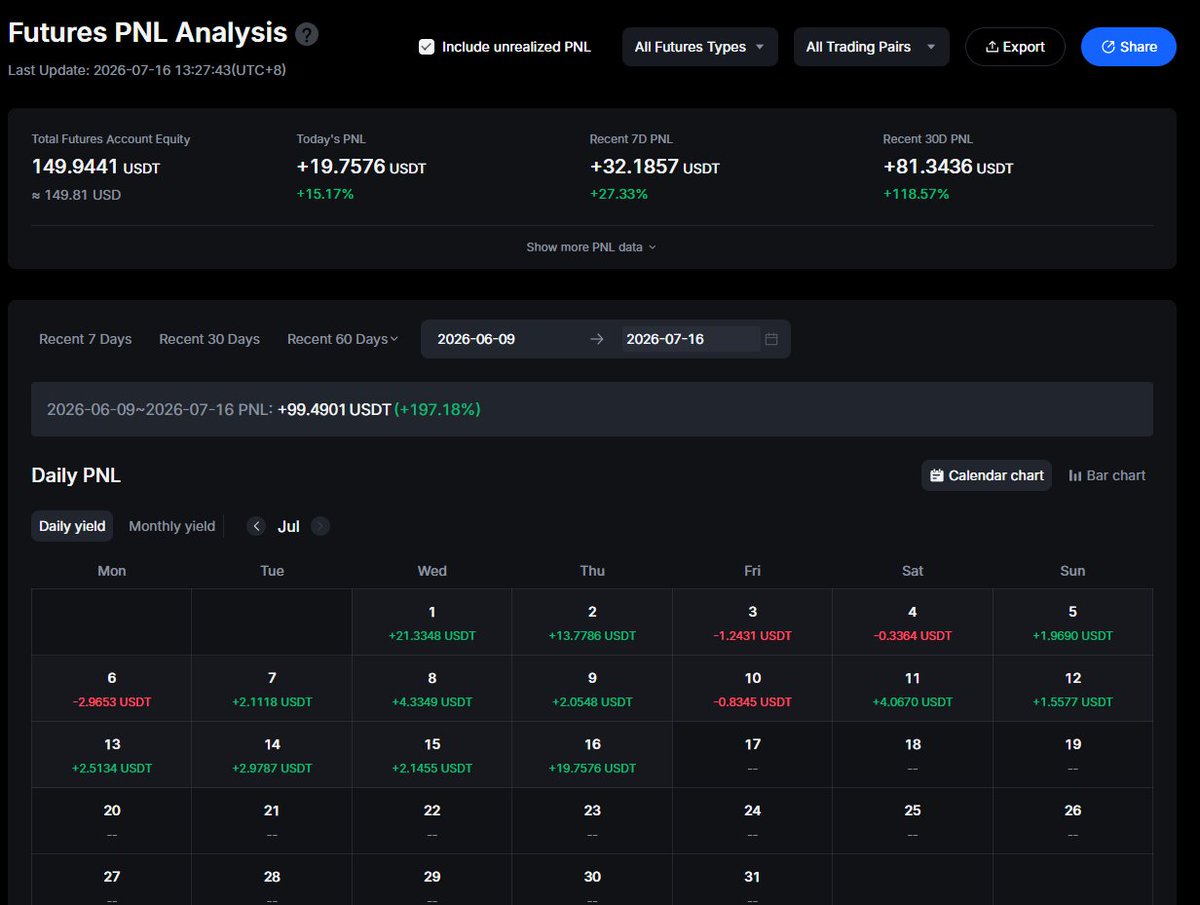Click July 1 cell with +21.3348 USDT

pos(432,622)
